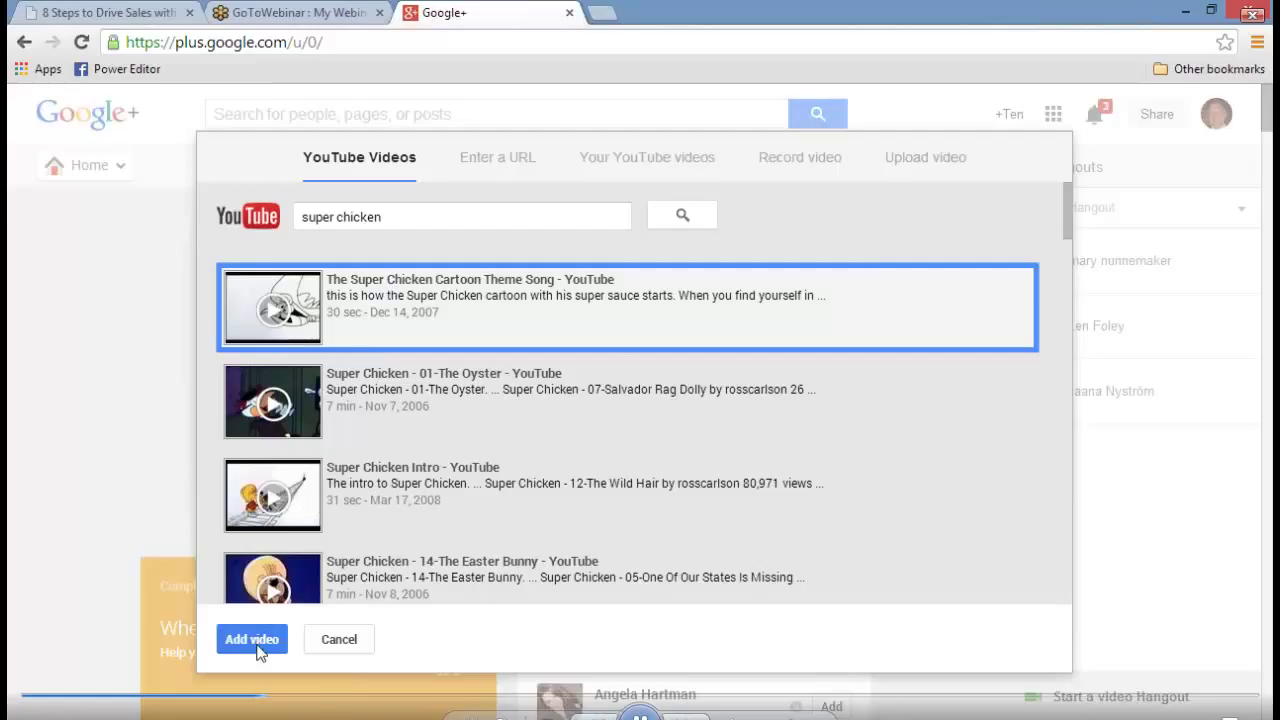Switch to the Record video tab
This screenshot has height=720, width=1280.
click(x=800, y=157)
